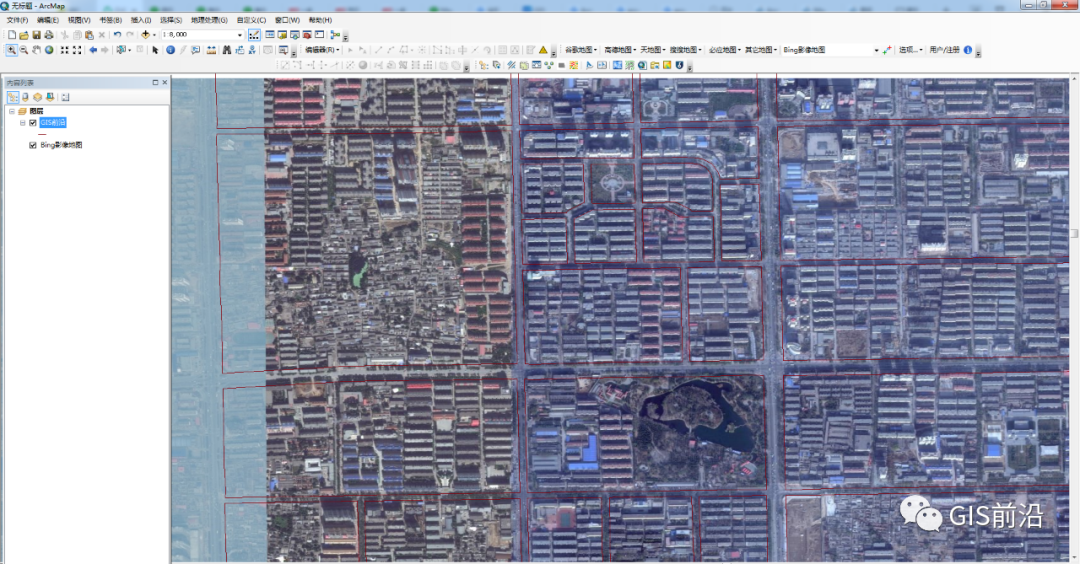Open the 编辑器(R) dropdown menu

pyautogui.click(x=322, y=50)
